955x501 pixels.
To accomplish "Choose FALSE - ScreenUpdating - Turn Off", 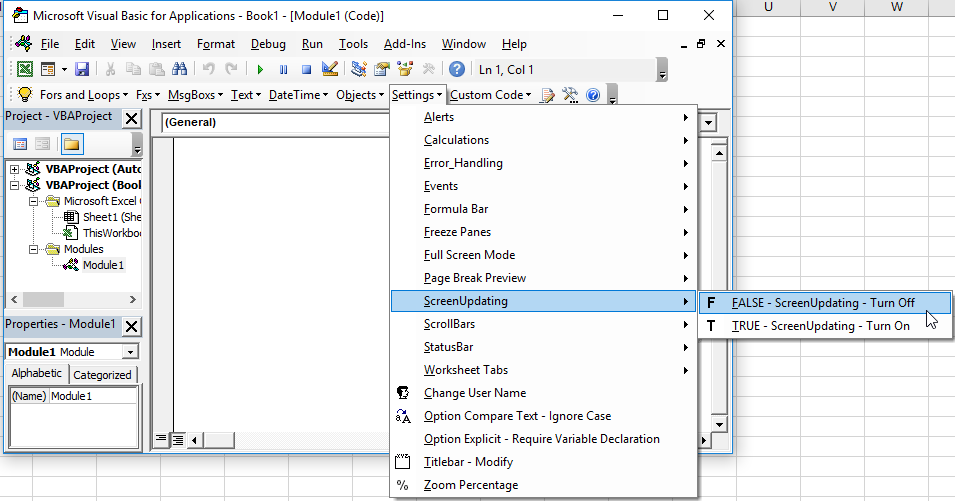I will coord(822,302).
